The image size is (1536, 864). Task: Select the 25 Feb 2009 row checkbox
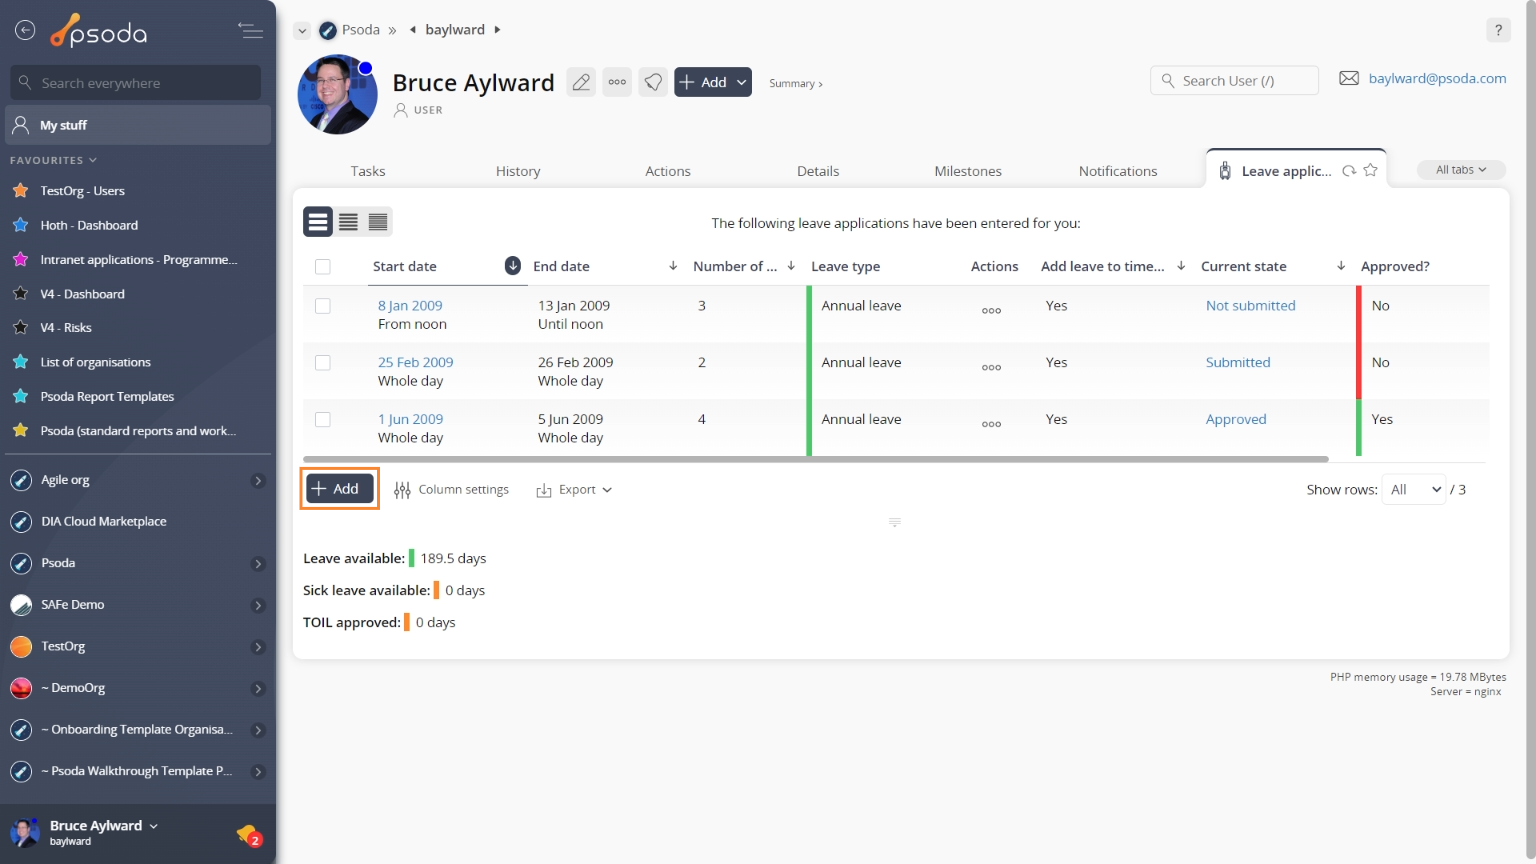322,363
